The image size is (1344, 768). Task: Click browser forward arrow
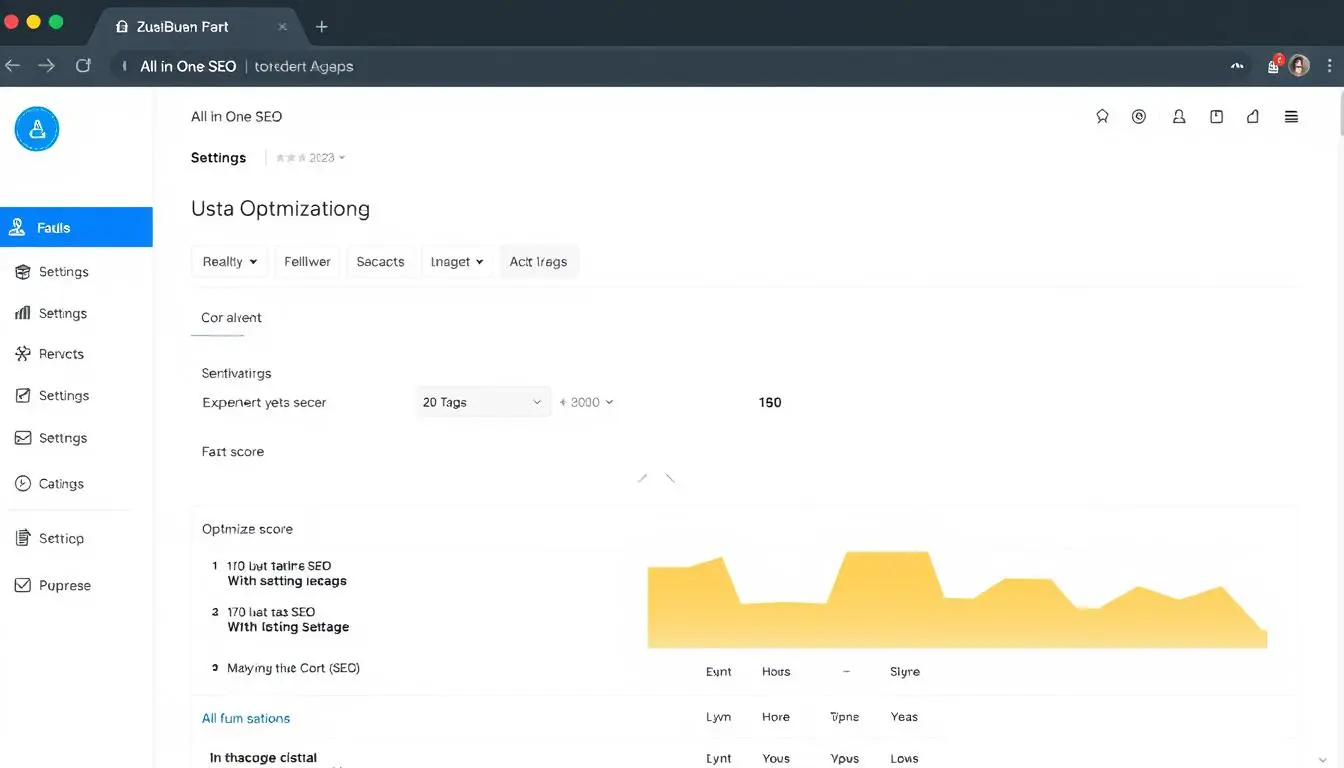(x=46, y=66)
